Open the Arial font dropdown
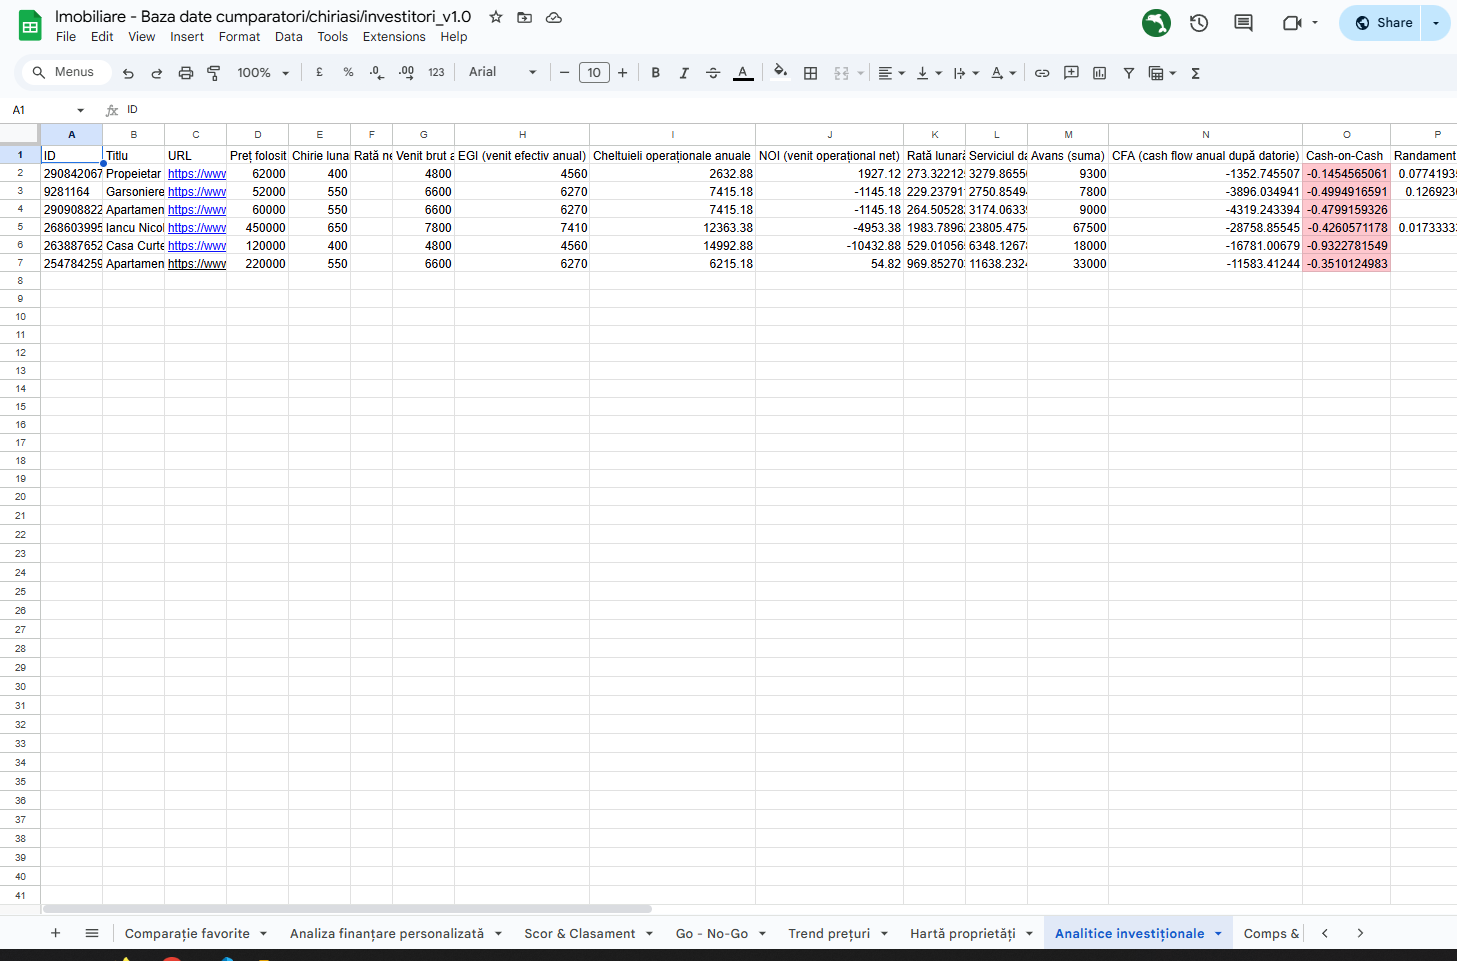Image resolution: width=1457 pixels, height=961 pixels. tap(502, 72)
